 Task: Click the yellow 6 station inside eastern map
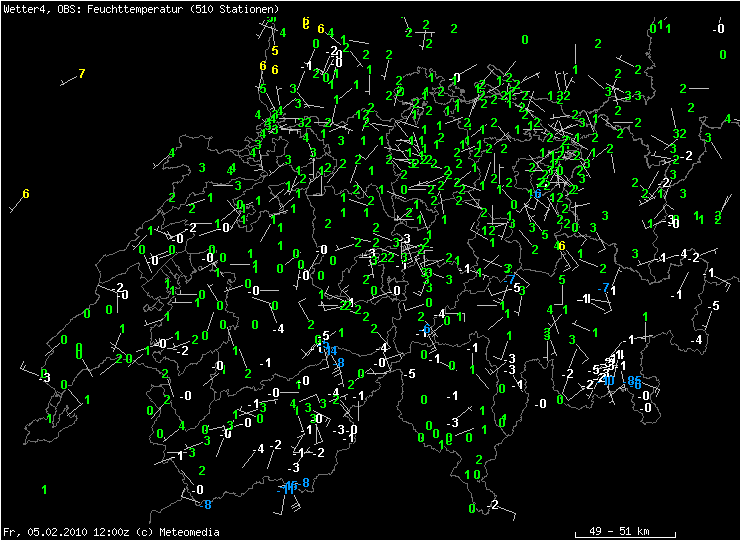point(562,246)
